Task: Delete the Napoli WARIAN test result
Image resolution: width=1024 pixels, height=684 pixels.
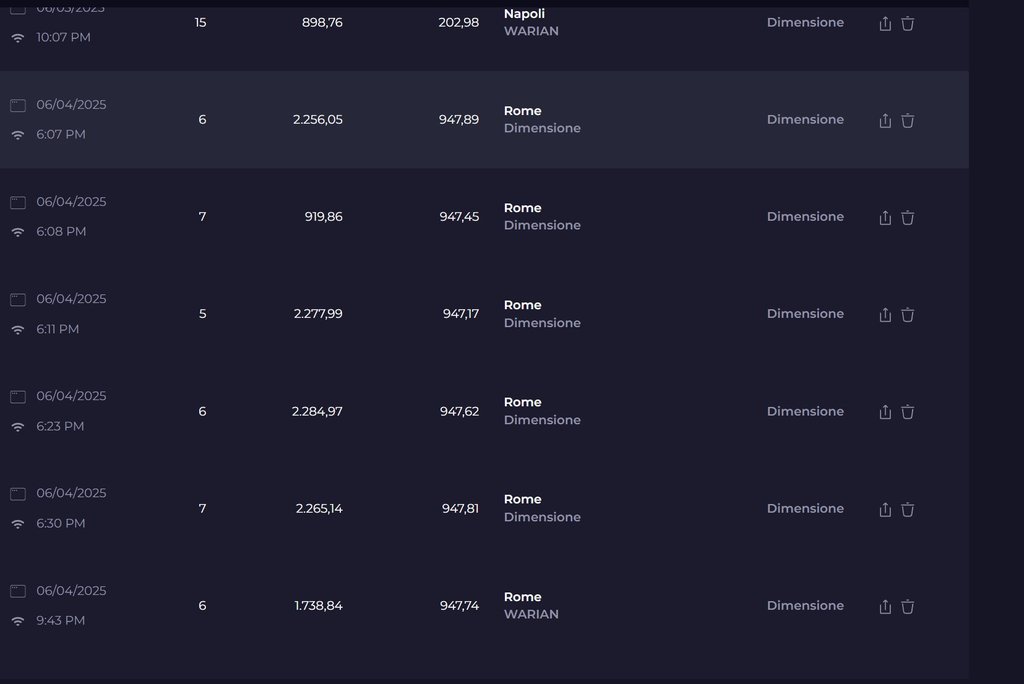Action: coord(908,23)
